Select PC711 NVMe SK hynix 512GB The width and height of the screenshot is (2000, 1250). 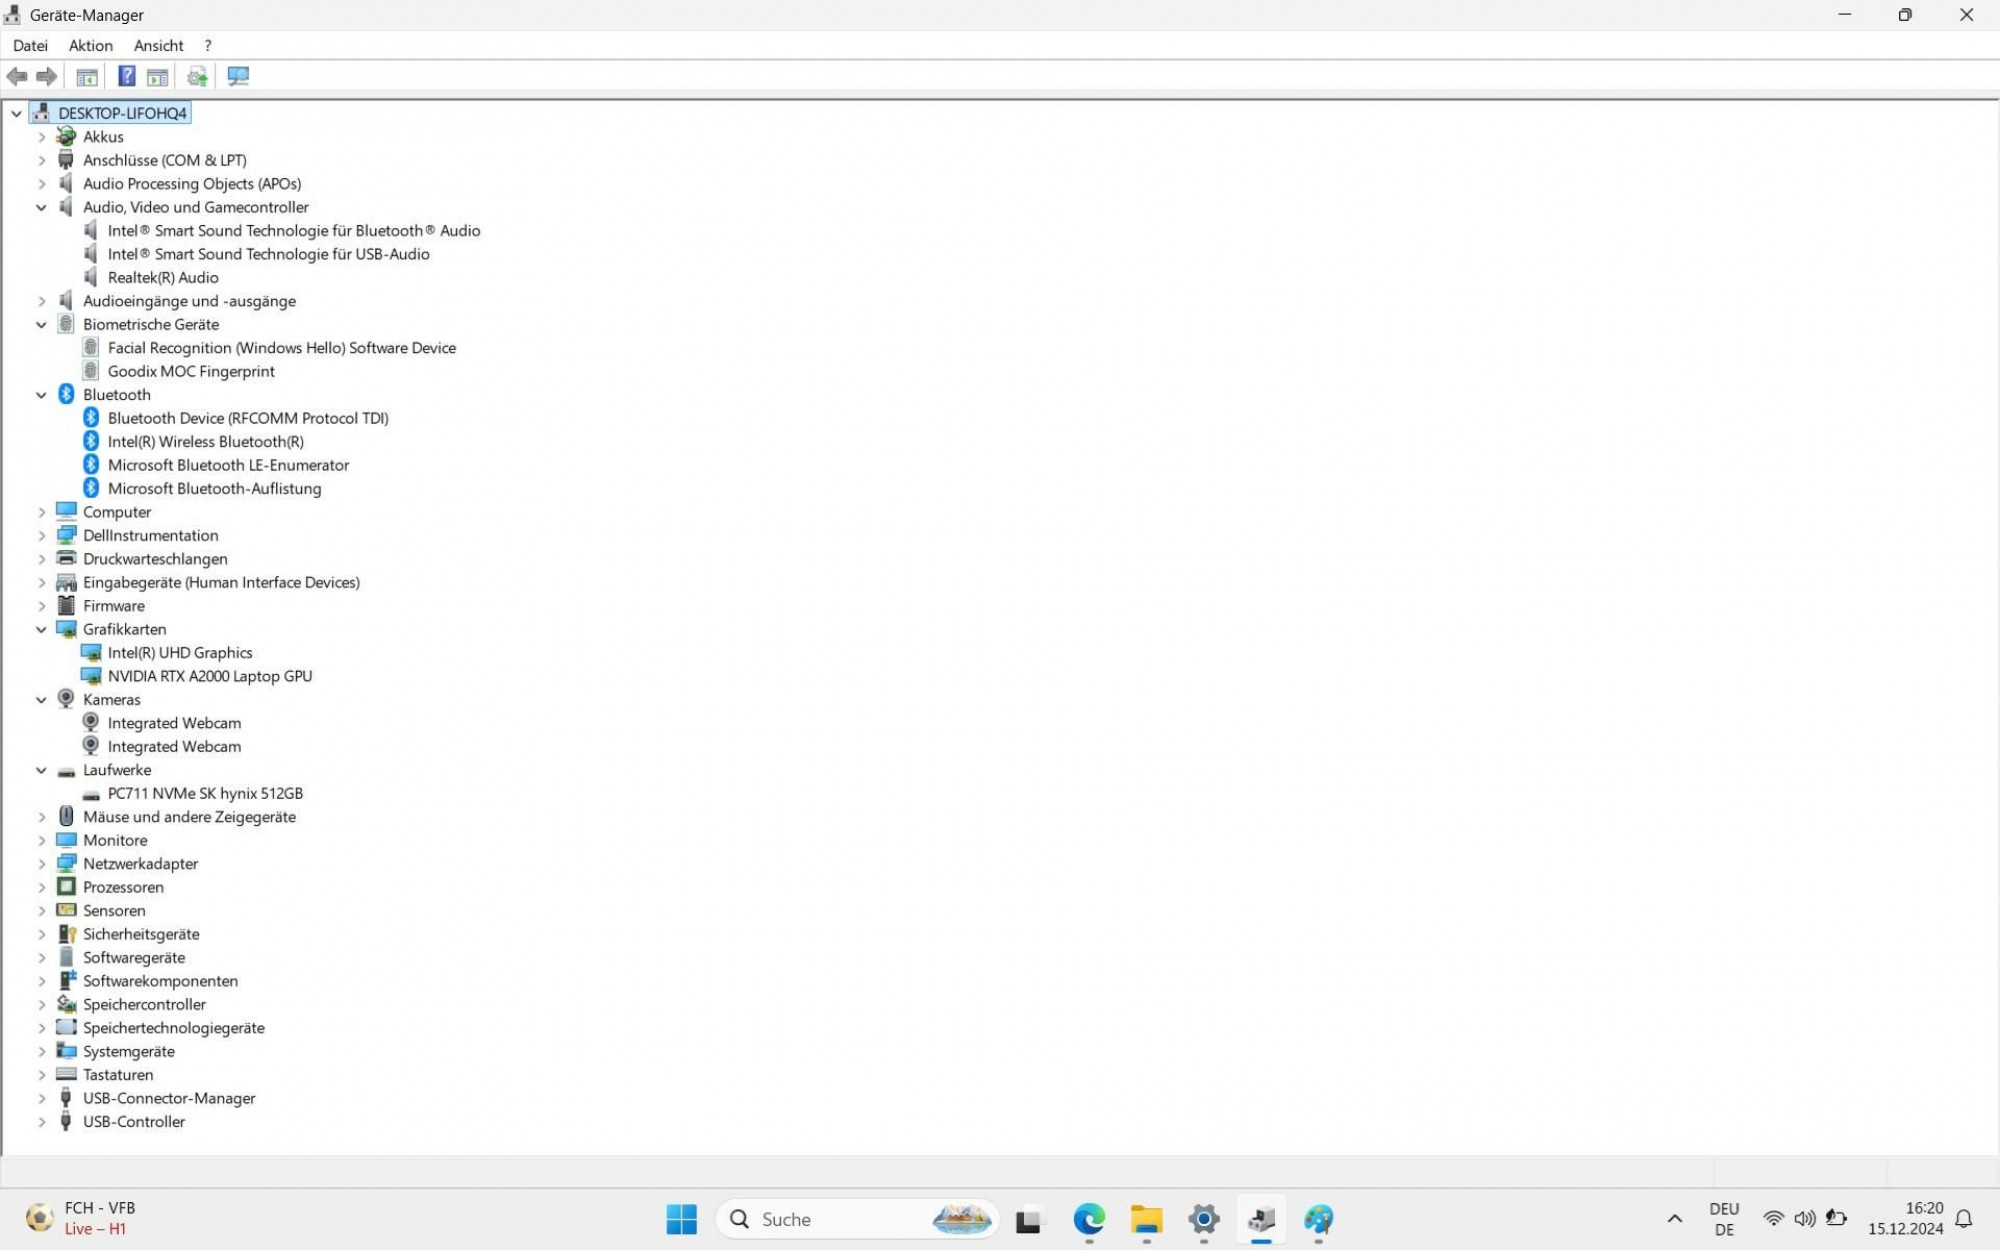[205, 793]
